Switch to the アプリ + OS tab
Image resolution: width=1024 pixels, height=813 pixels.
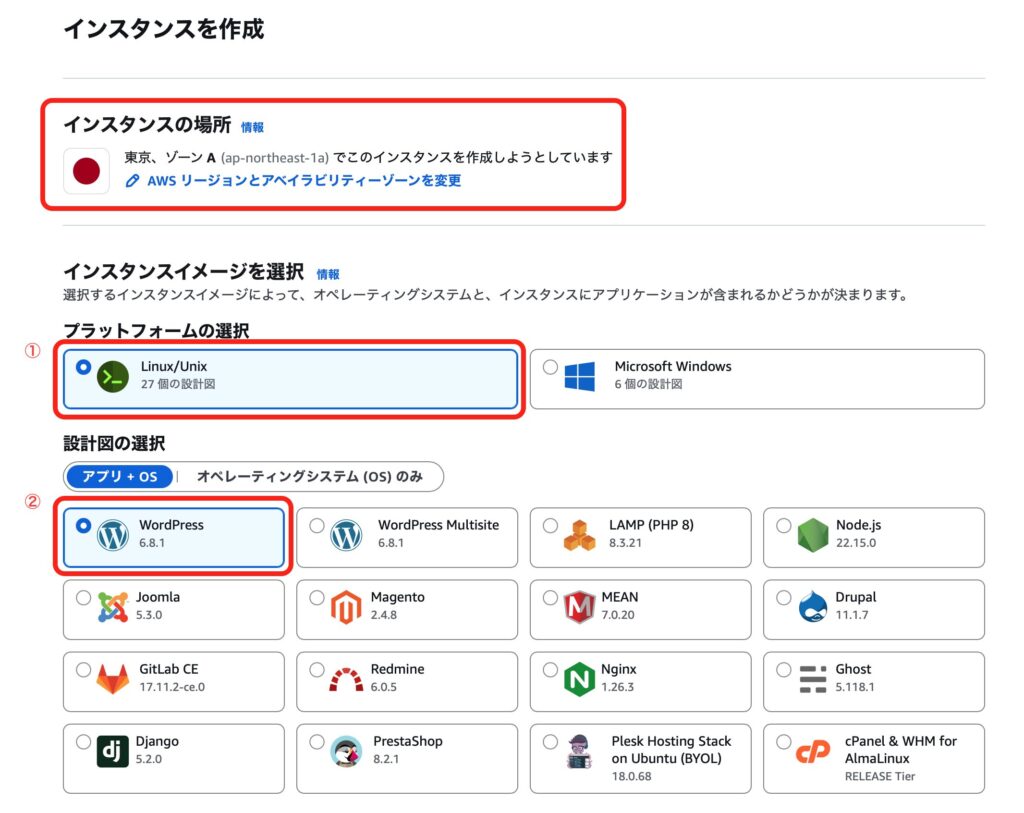click(120, 477)
